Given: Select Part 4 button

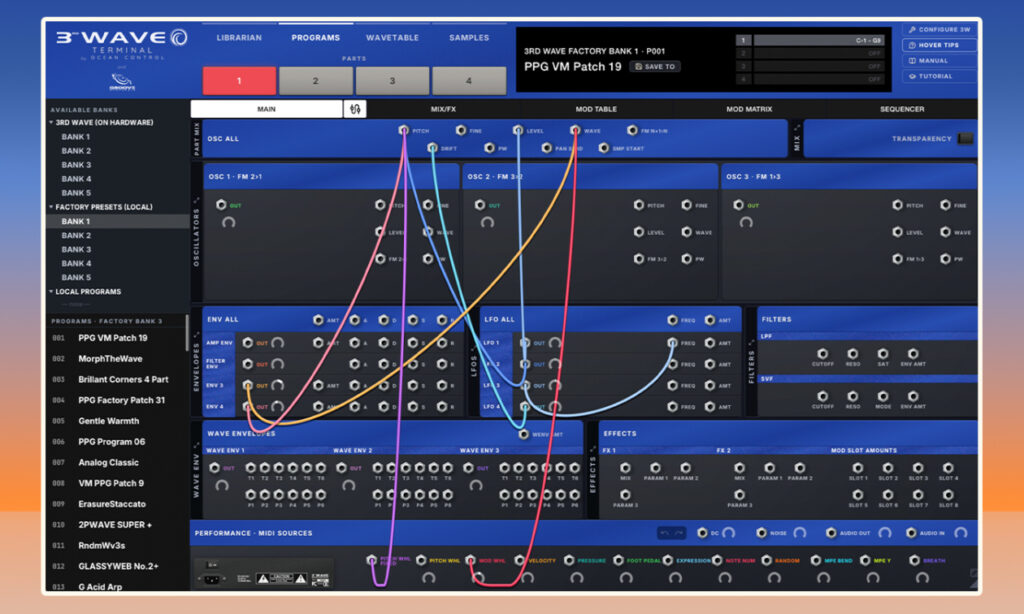Looking at the screenshot, I should pyautogui.click(x=469, y=80).
